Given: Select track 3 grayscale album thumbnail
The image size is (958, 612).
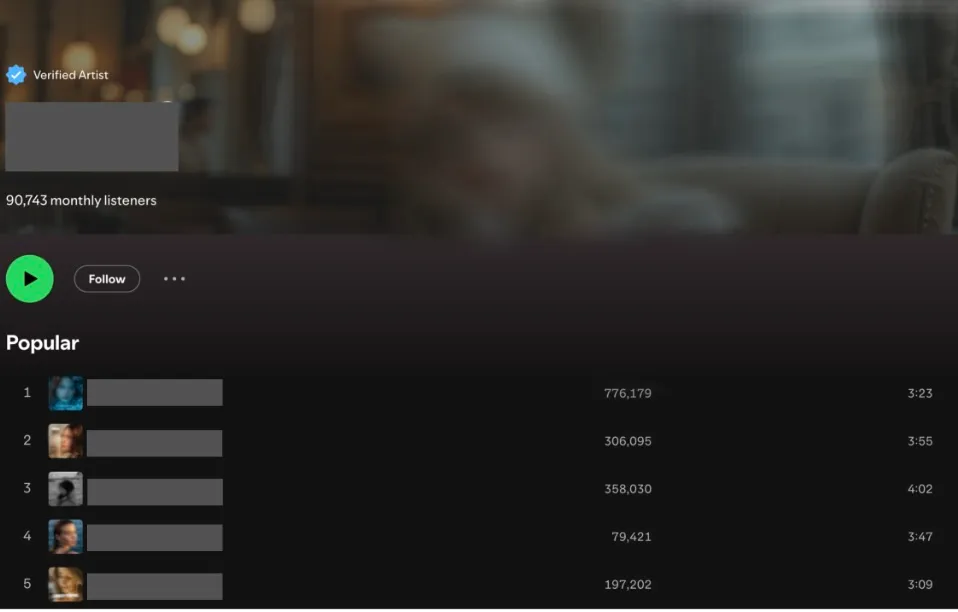Looking at the screenshot, I should click(65, 489).
